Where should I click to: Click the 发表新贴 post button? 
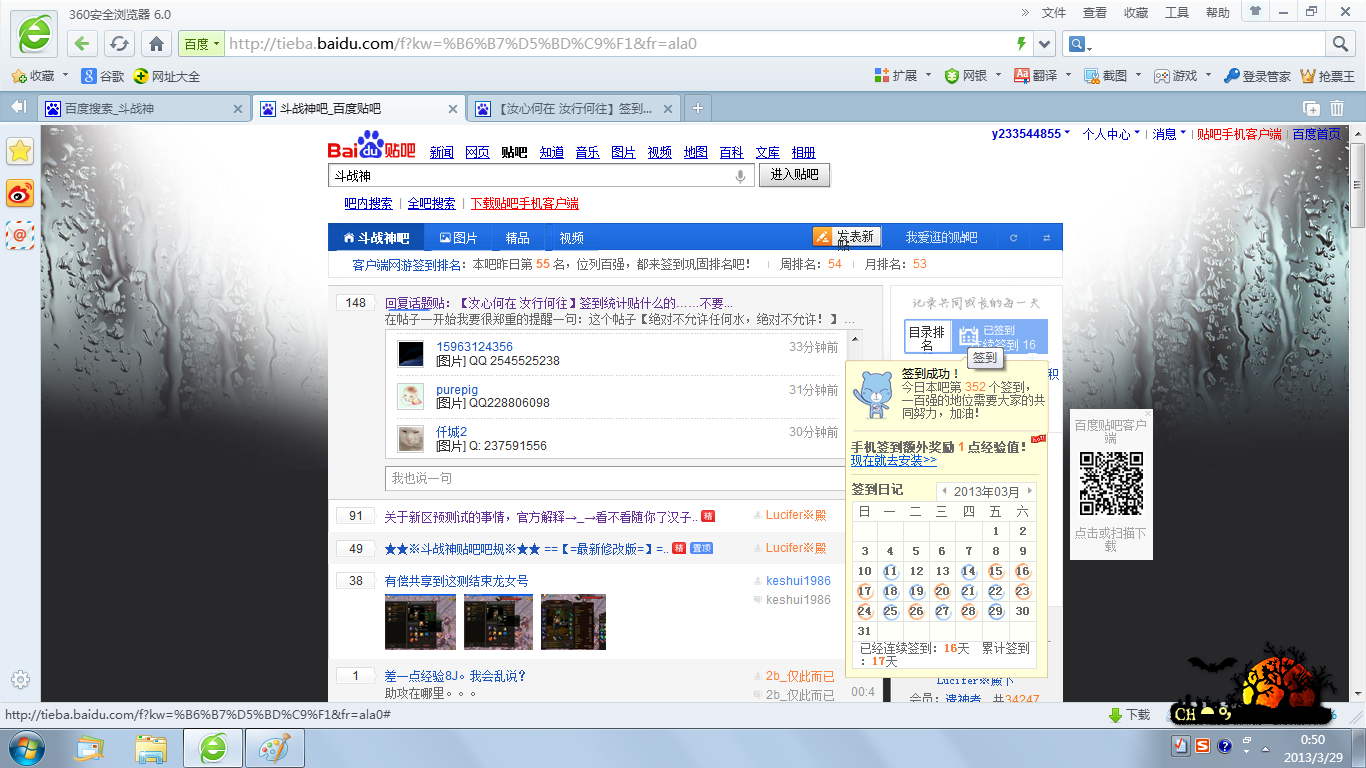(848, 237)
